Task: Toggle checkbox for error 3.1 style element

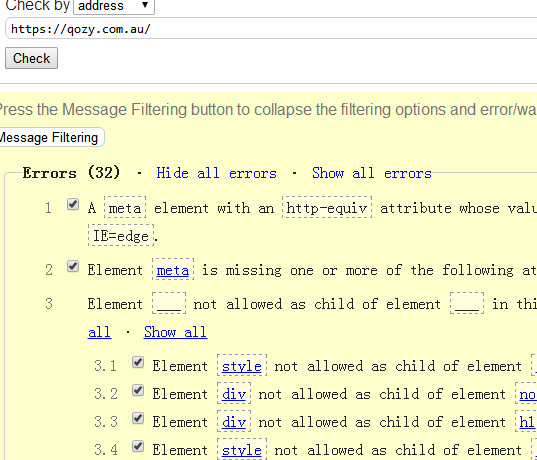Action: tap(138, 362)
